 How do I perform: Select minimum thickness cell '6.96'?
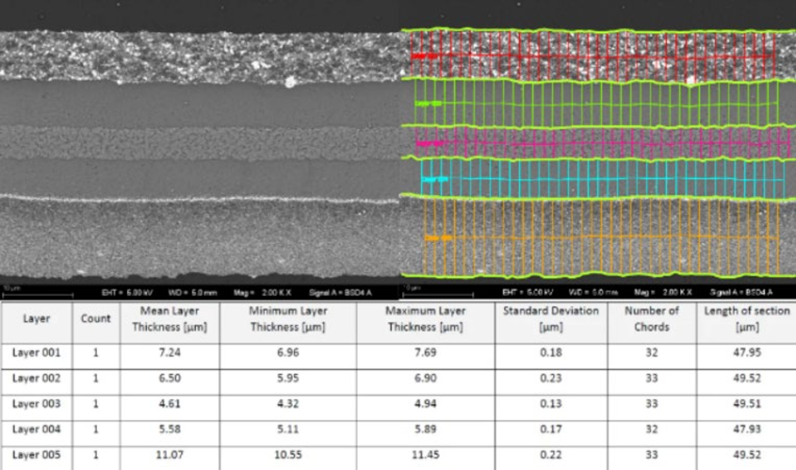coord(288,352)
